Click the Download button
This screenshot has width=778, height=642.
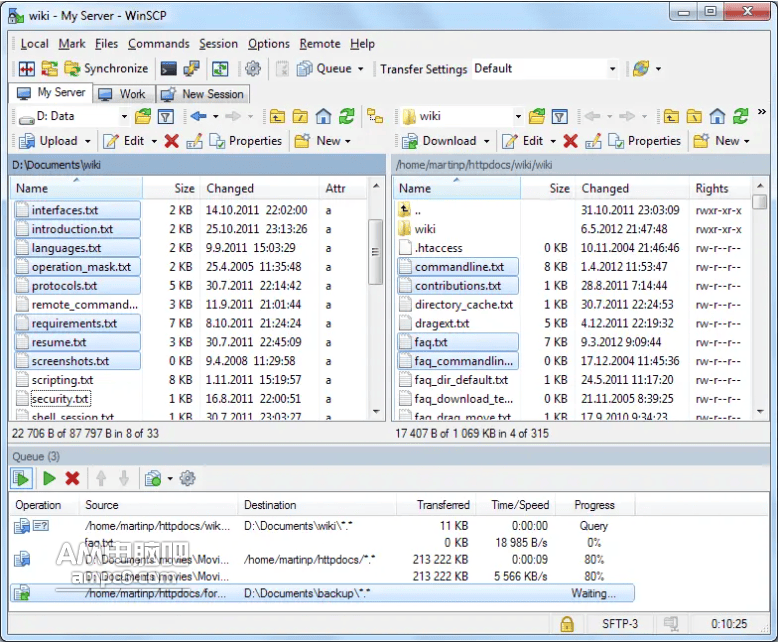pyautogui.click(x=440, y=141)
